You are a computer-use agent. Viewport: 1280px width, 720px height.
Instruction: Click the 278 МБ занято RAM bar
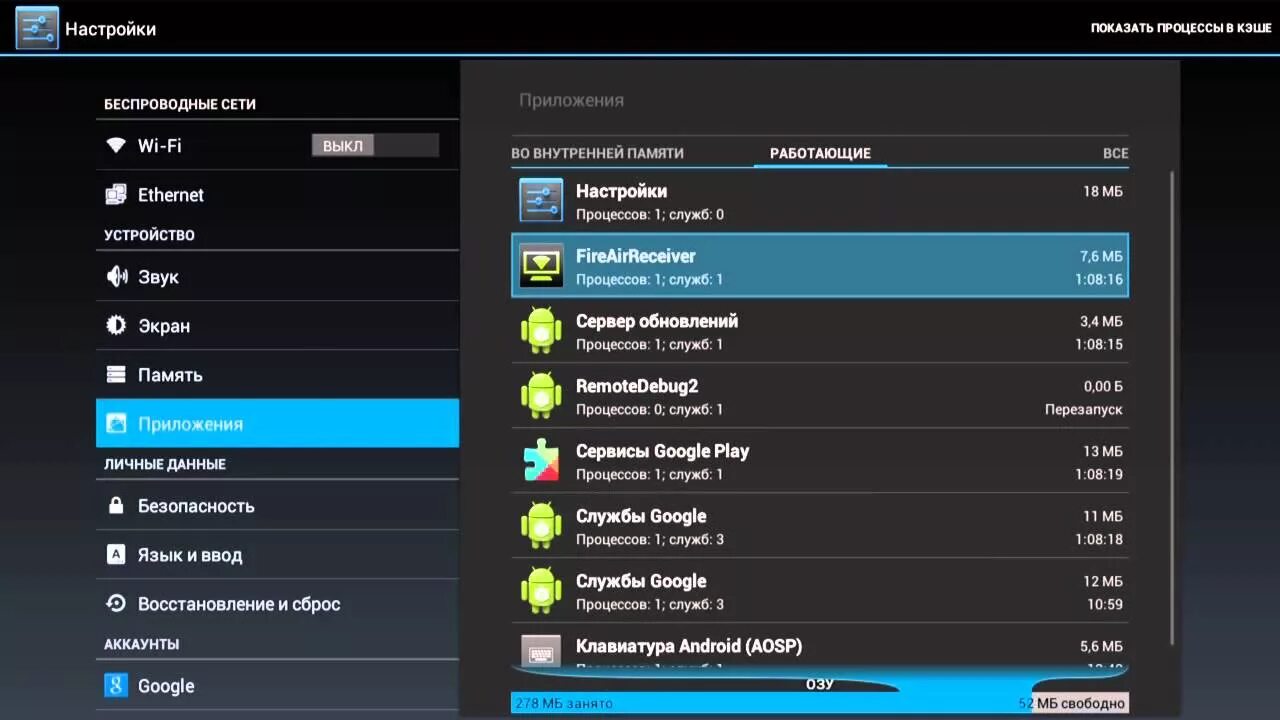click(x=771, y=703)
